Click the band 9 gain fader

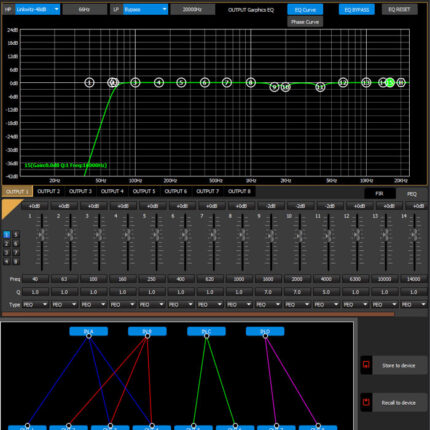271,235
